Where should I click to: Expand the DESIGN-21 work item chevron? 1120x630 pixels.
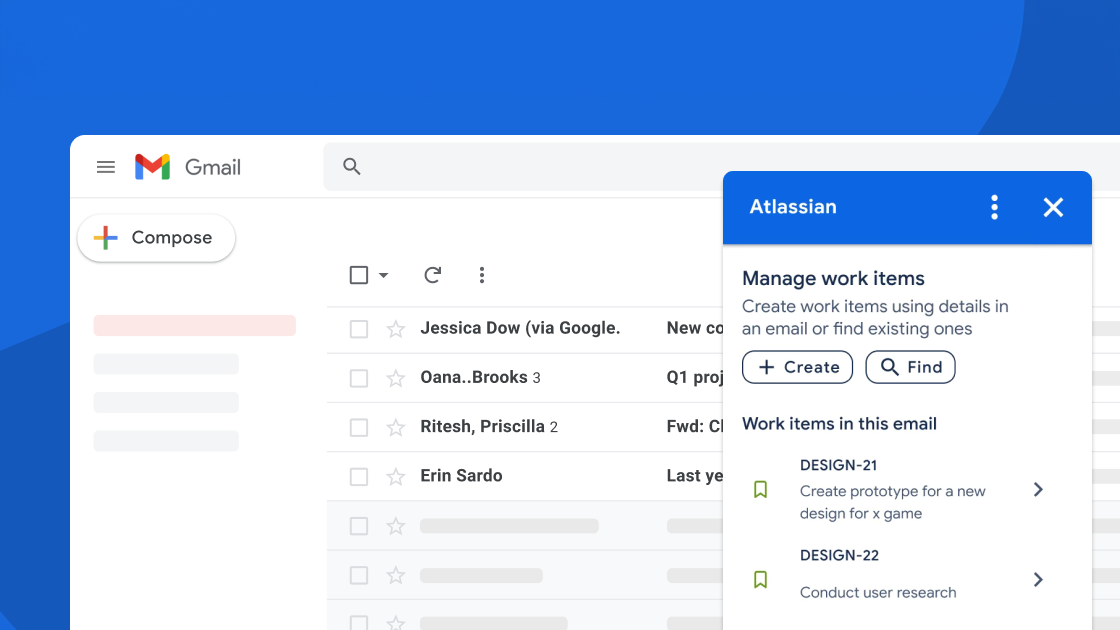point(1038,490)
